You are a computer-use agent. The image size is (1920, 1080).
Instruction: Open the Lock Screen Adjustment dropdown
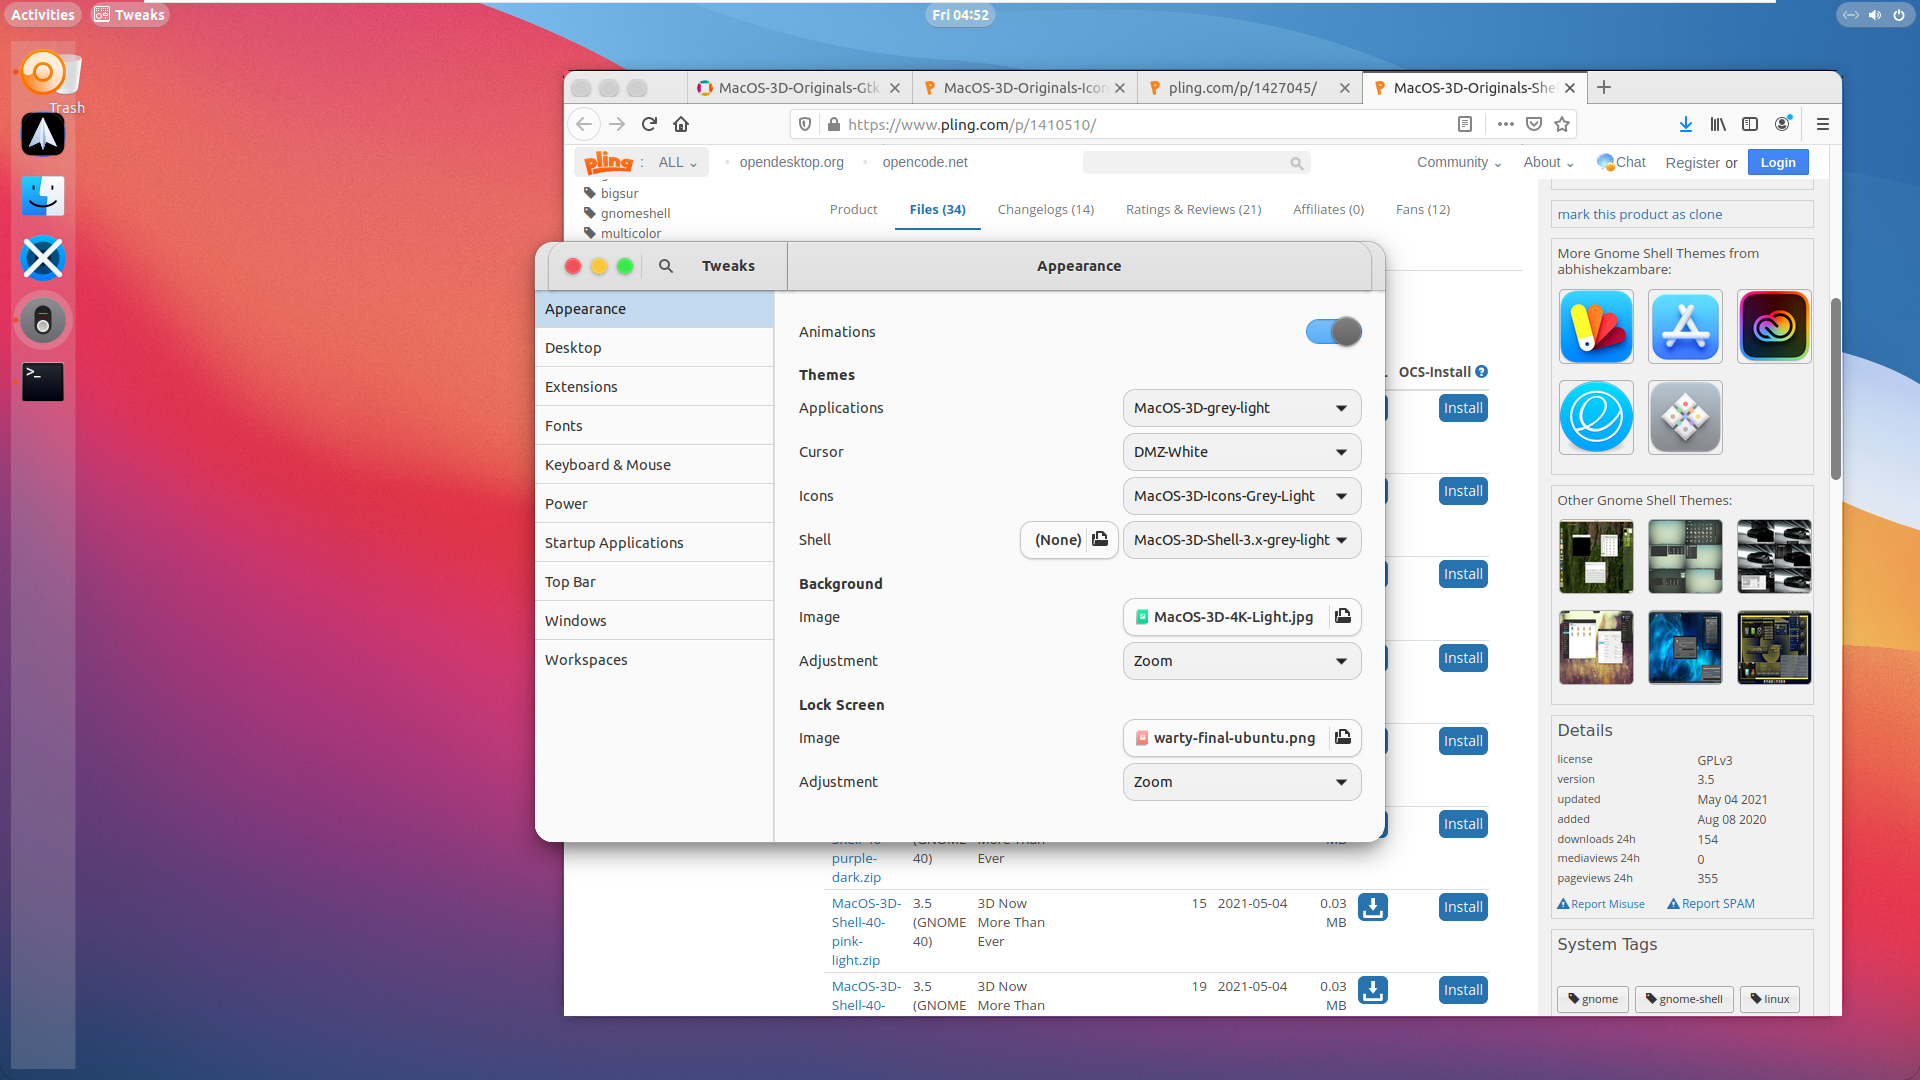click(x=1241, y=782)
